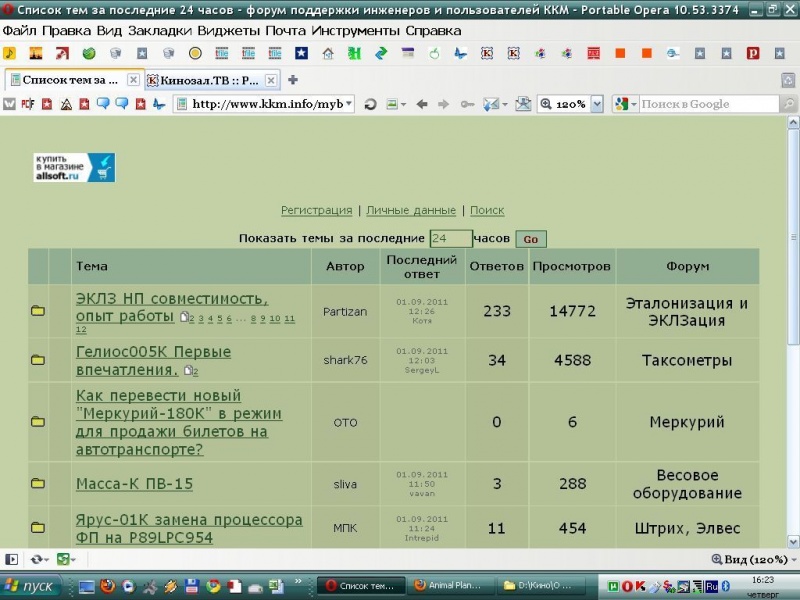This screenshot has width=800, height=600.
Task: Click the back navigation arrow
Action: point(422,104)
